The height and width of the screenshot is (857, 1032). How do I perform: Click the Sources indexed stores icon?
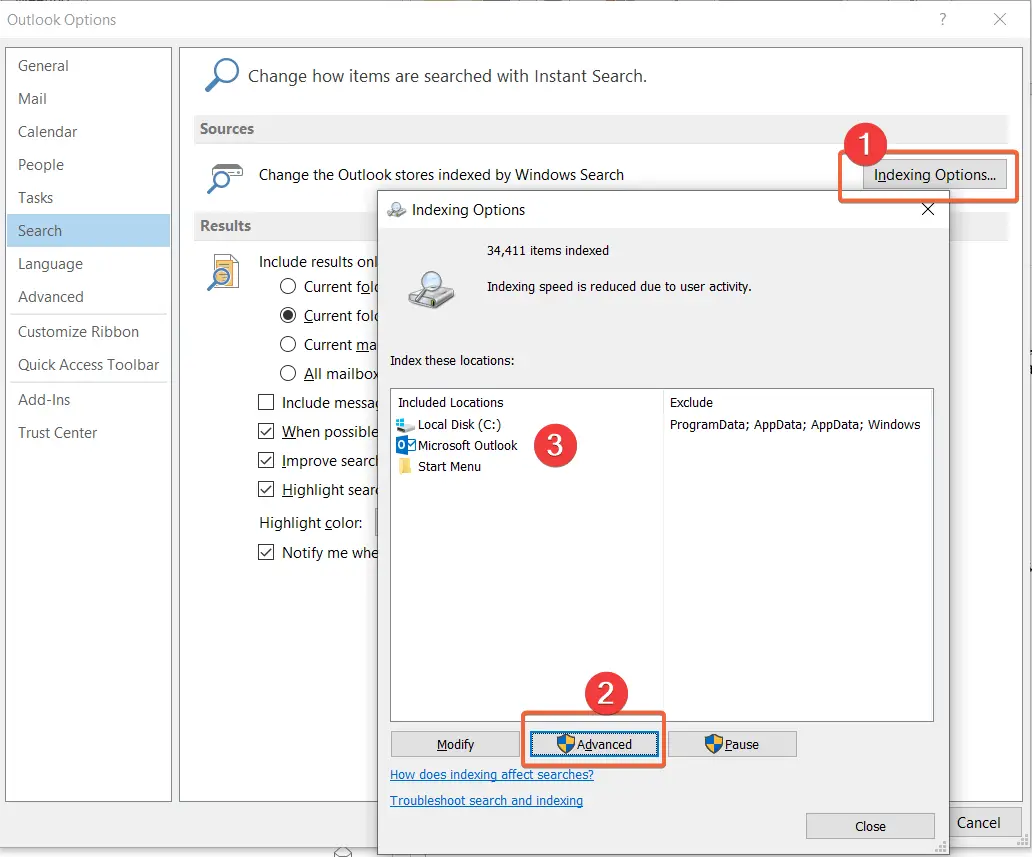click(x=224, y=178)
